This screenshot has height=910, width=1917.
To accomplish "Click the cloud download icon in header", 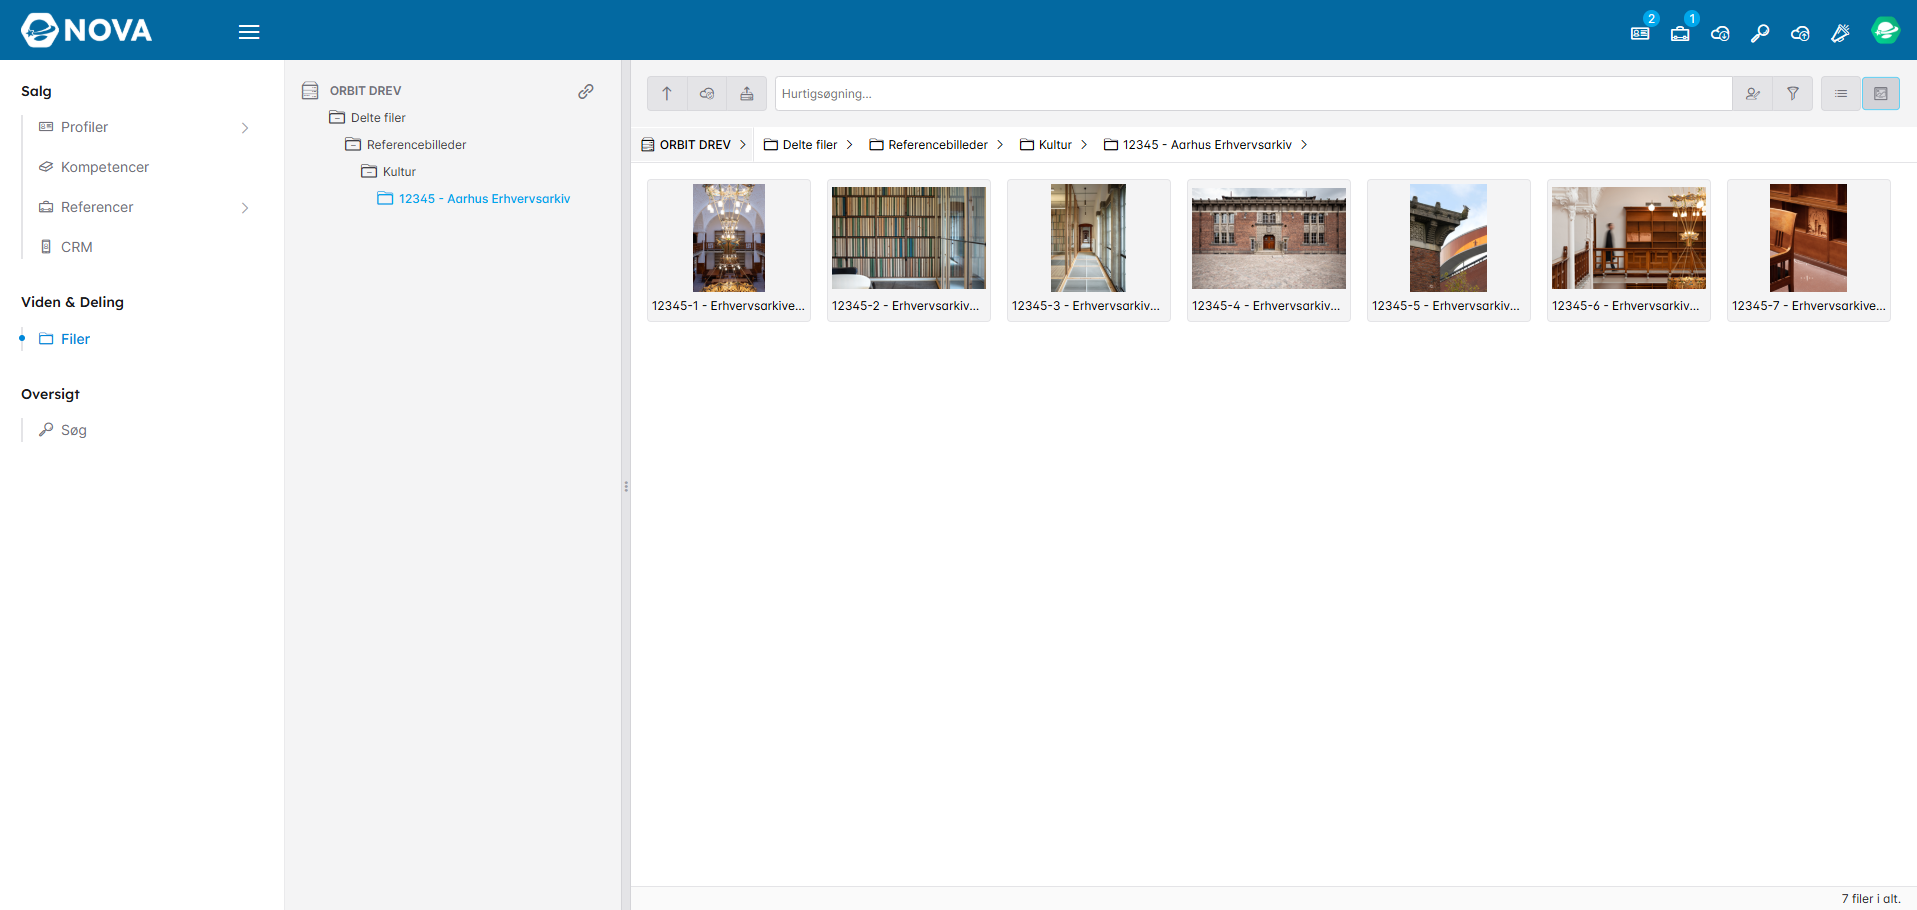I will point(1720,33).
